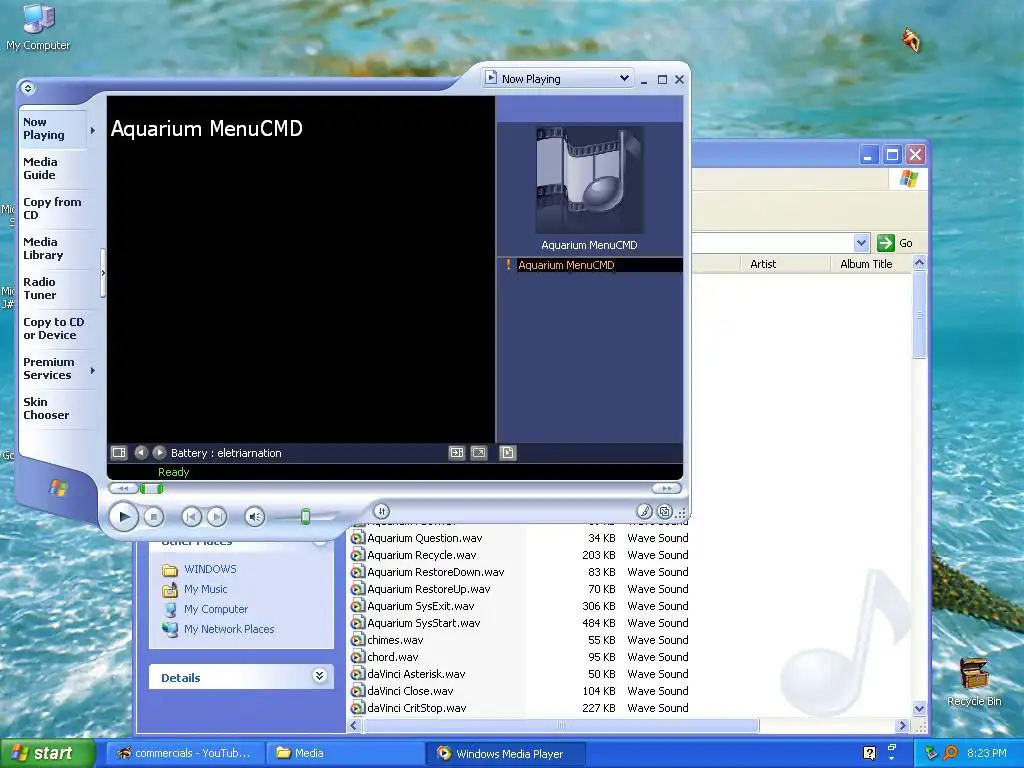
Task: Click the horizontal scroll right arrow
Action: (x=903, y=726)
